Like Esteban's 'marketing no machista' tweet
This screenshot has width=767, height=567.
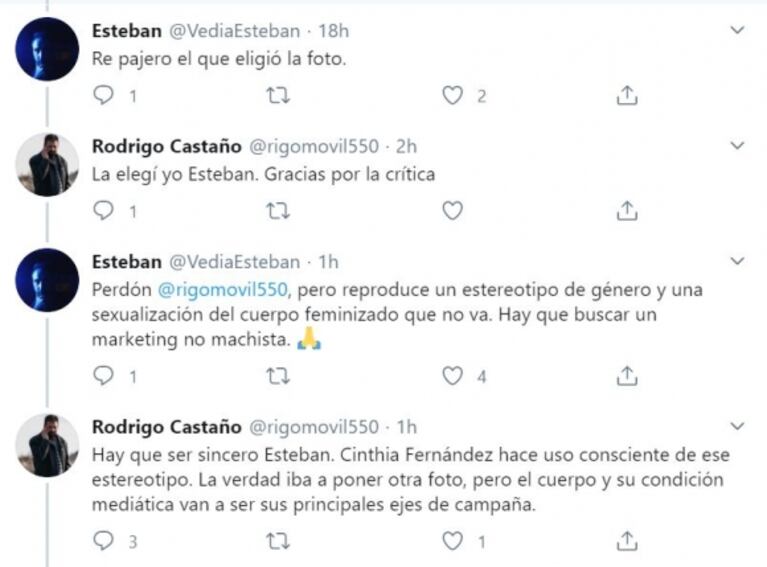453,376
